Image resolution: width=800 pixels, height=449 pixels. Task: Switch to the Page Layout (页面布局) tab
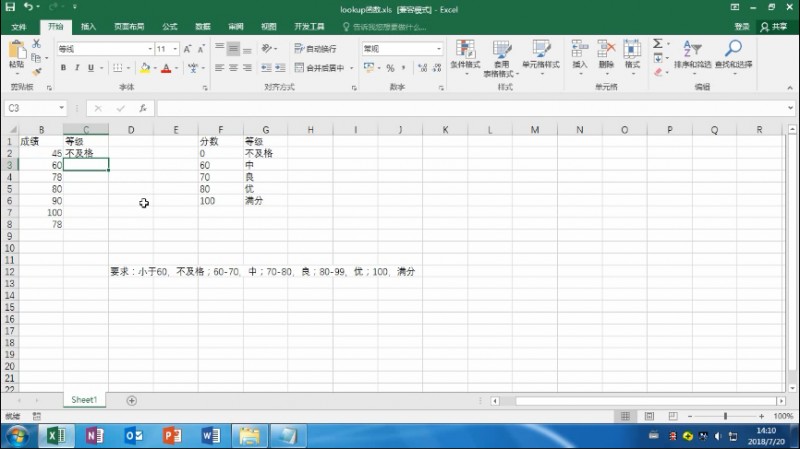tap(129, 27)
